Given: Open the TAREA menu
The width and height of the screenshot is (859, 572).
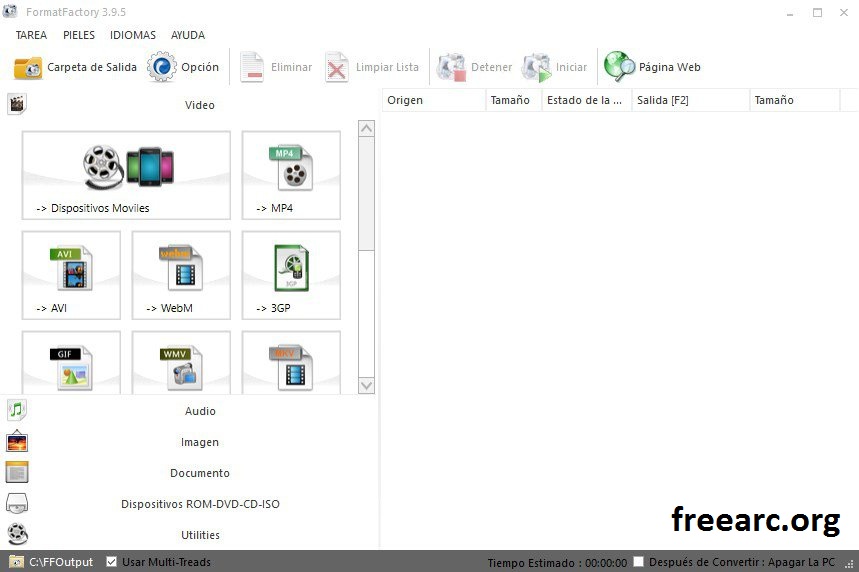Looking at the screenshot, I should 31,35.
